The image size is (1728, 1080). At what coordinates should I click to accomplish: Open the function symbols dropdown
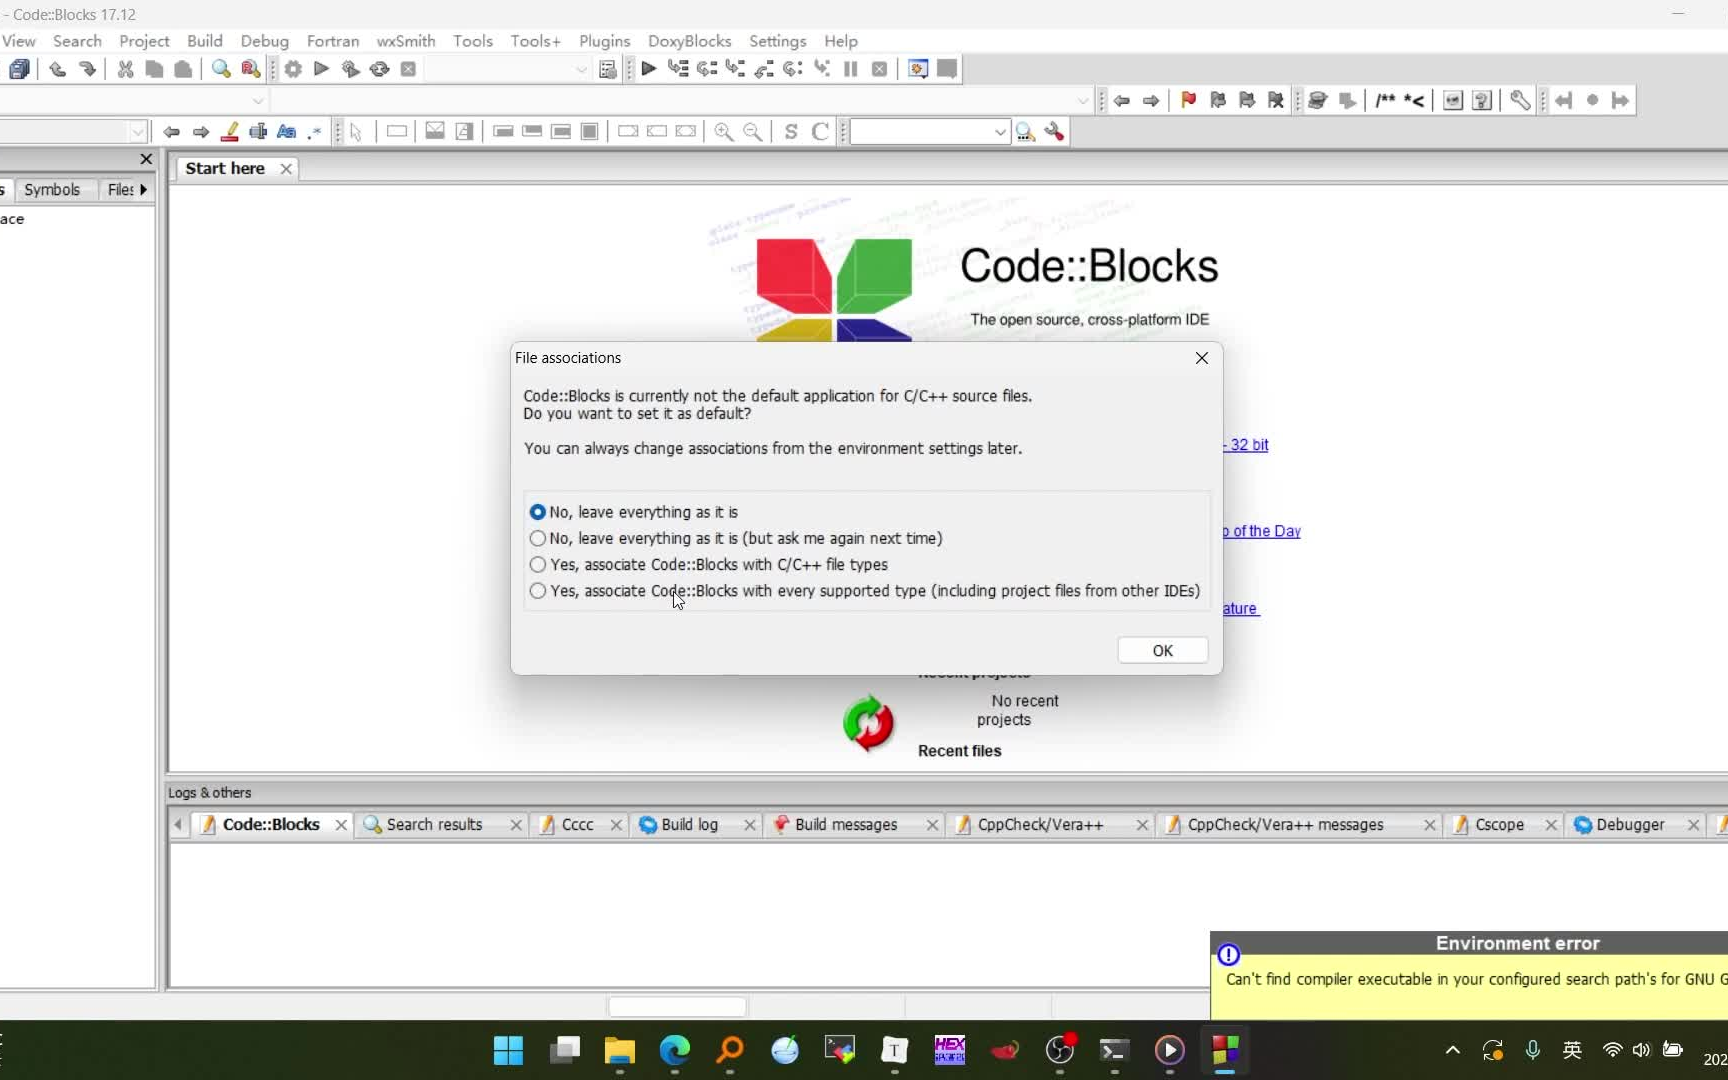(x=1083, y=100)
